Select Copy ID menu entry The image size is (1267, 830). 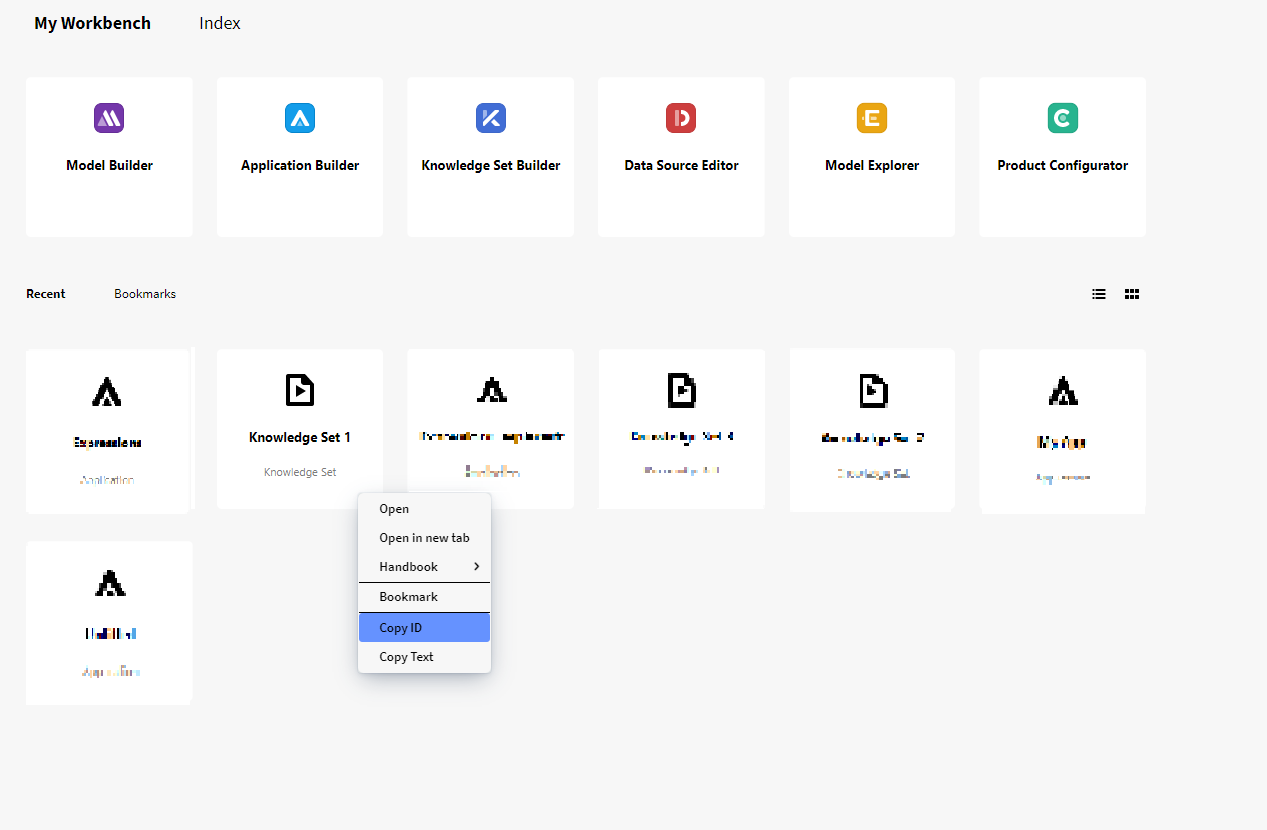(x=400, y=628)
